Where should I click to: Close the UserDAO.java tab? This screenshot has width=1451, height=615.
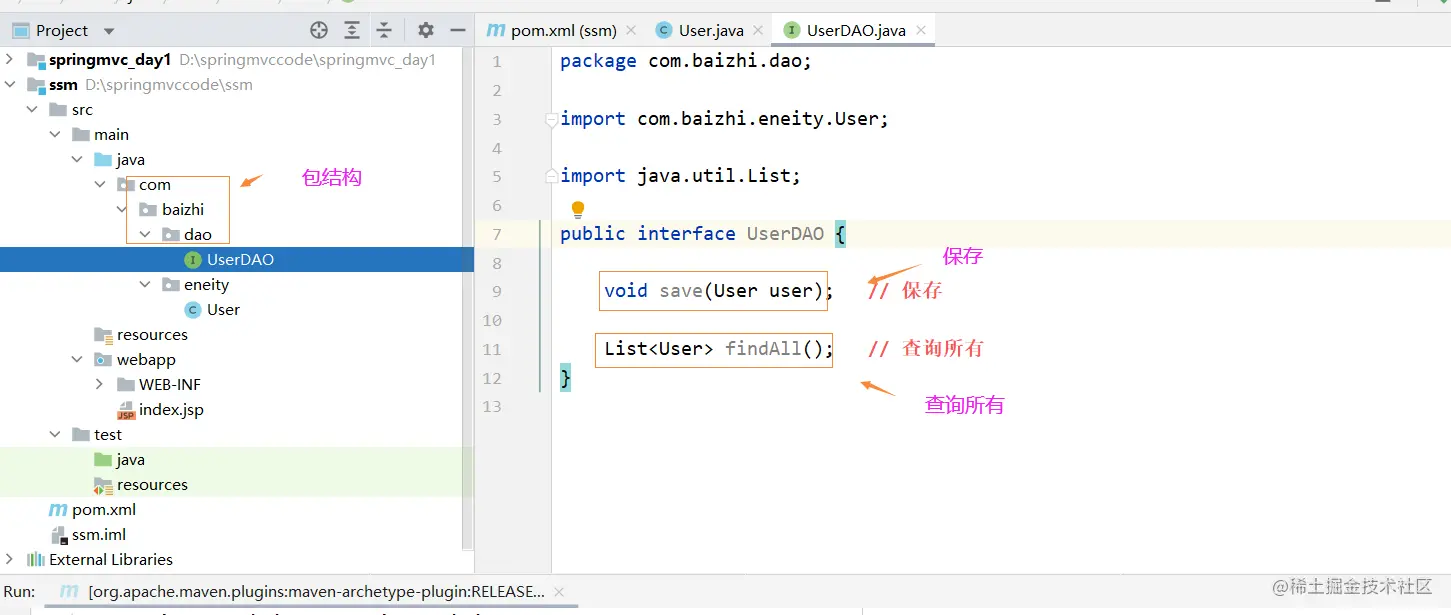920,31
